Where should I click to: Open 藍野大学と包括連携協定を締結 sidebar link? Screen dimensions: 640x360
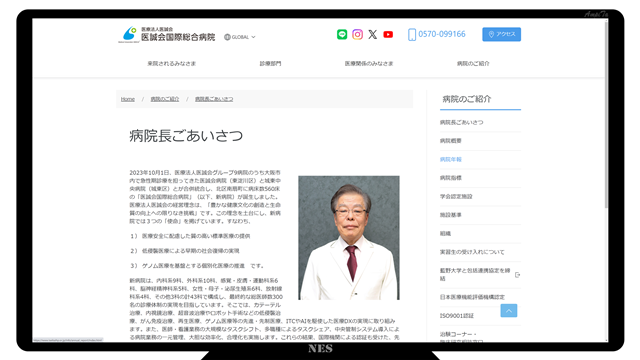[x=475, y=274]
